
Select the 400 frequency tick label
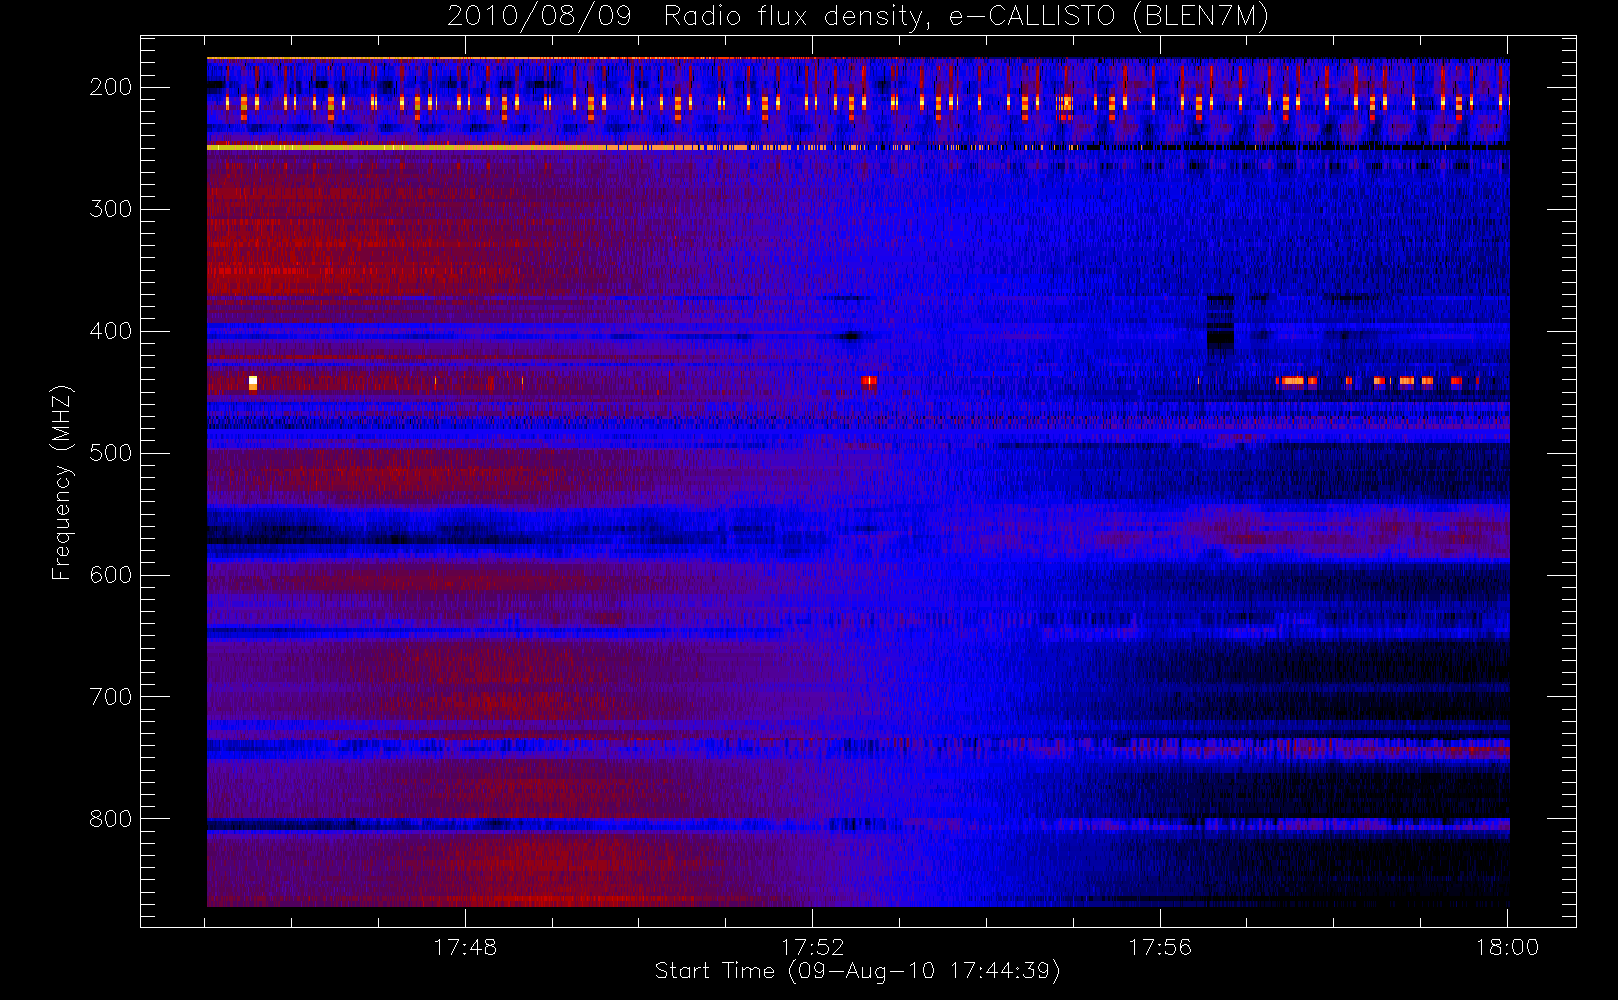point(111,331)
